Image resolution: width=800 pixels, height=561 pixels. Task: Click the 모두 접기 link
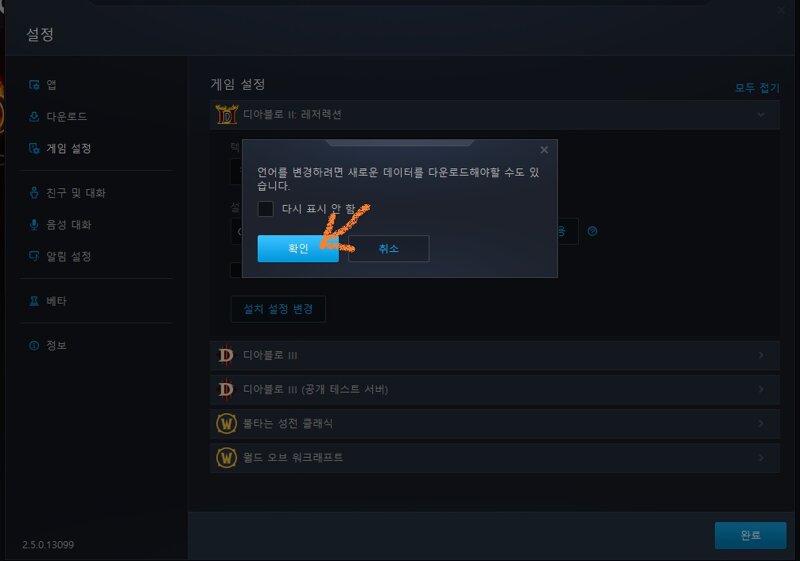pyautogui.click(x=757, y=88)
